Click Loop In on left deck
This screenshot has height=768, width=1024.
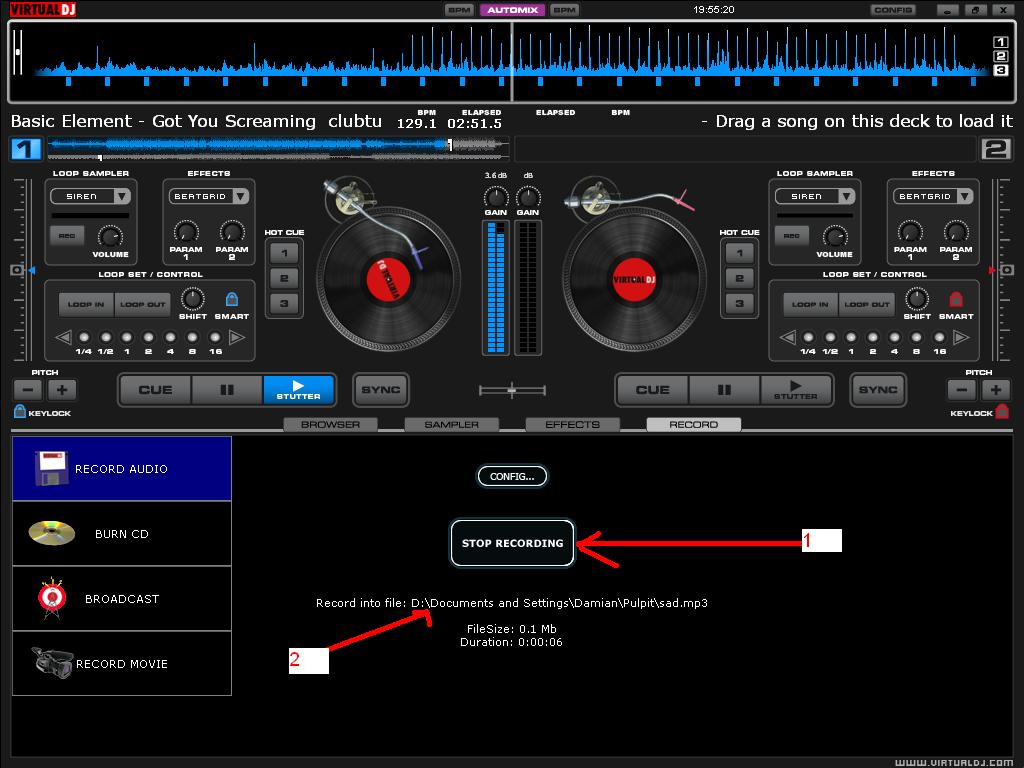86,304
